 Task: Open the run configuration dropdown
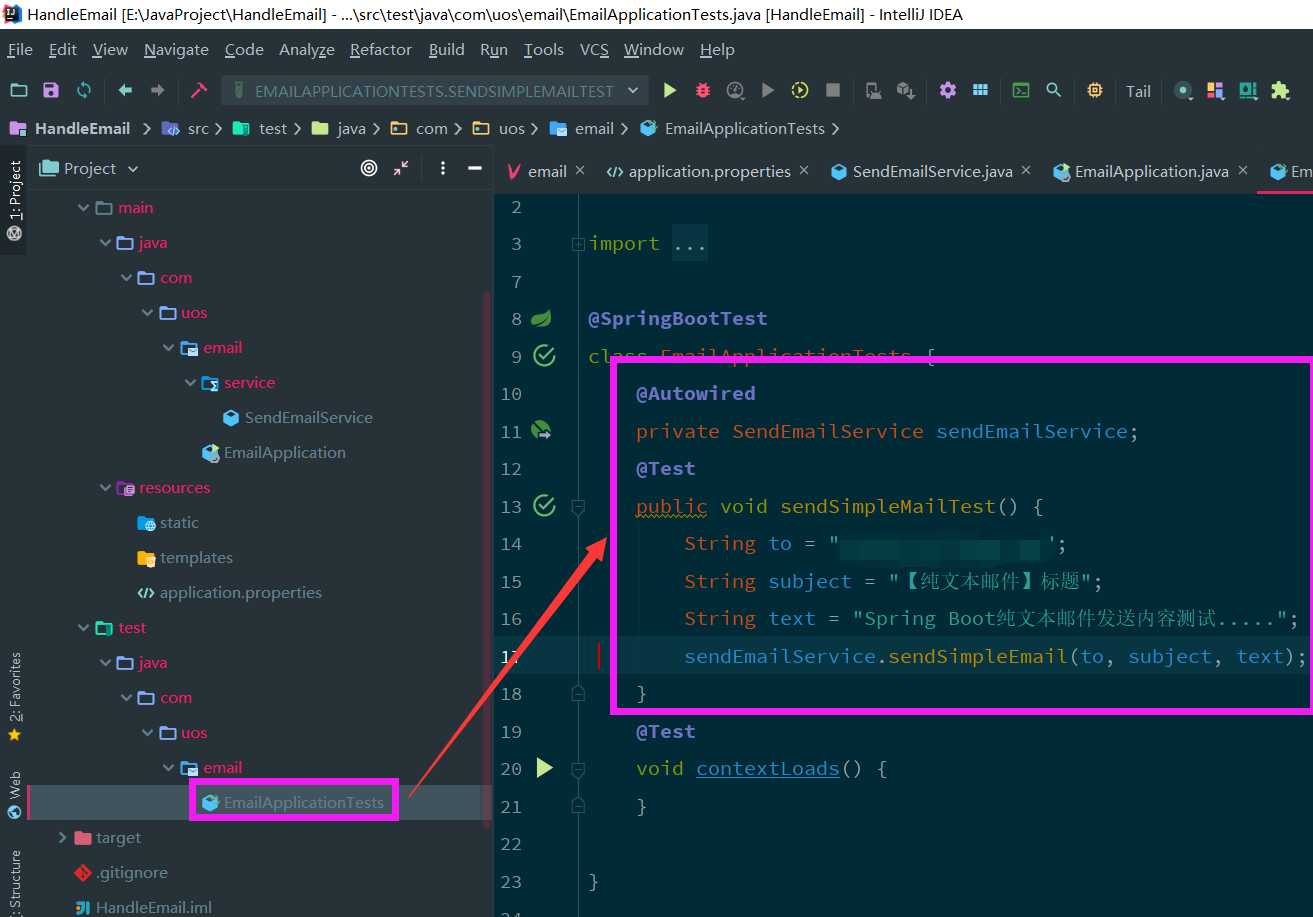[434, 91]
